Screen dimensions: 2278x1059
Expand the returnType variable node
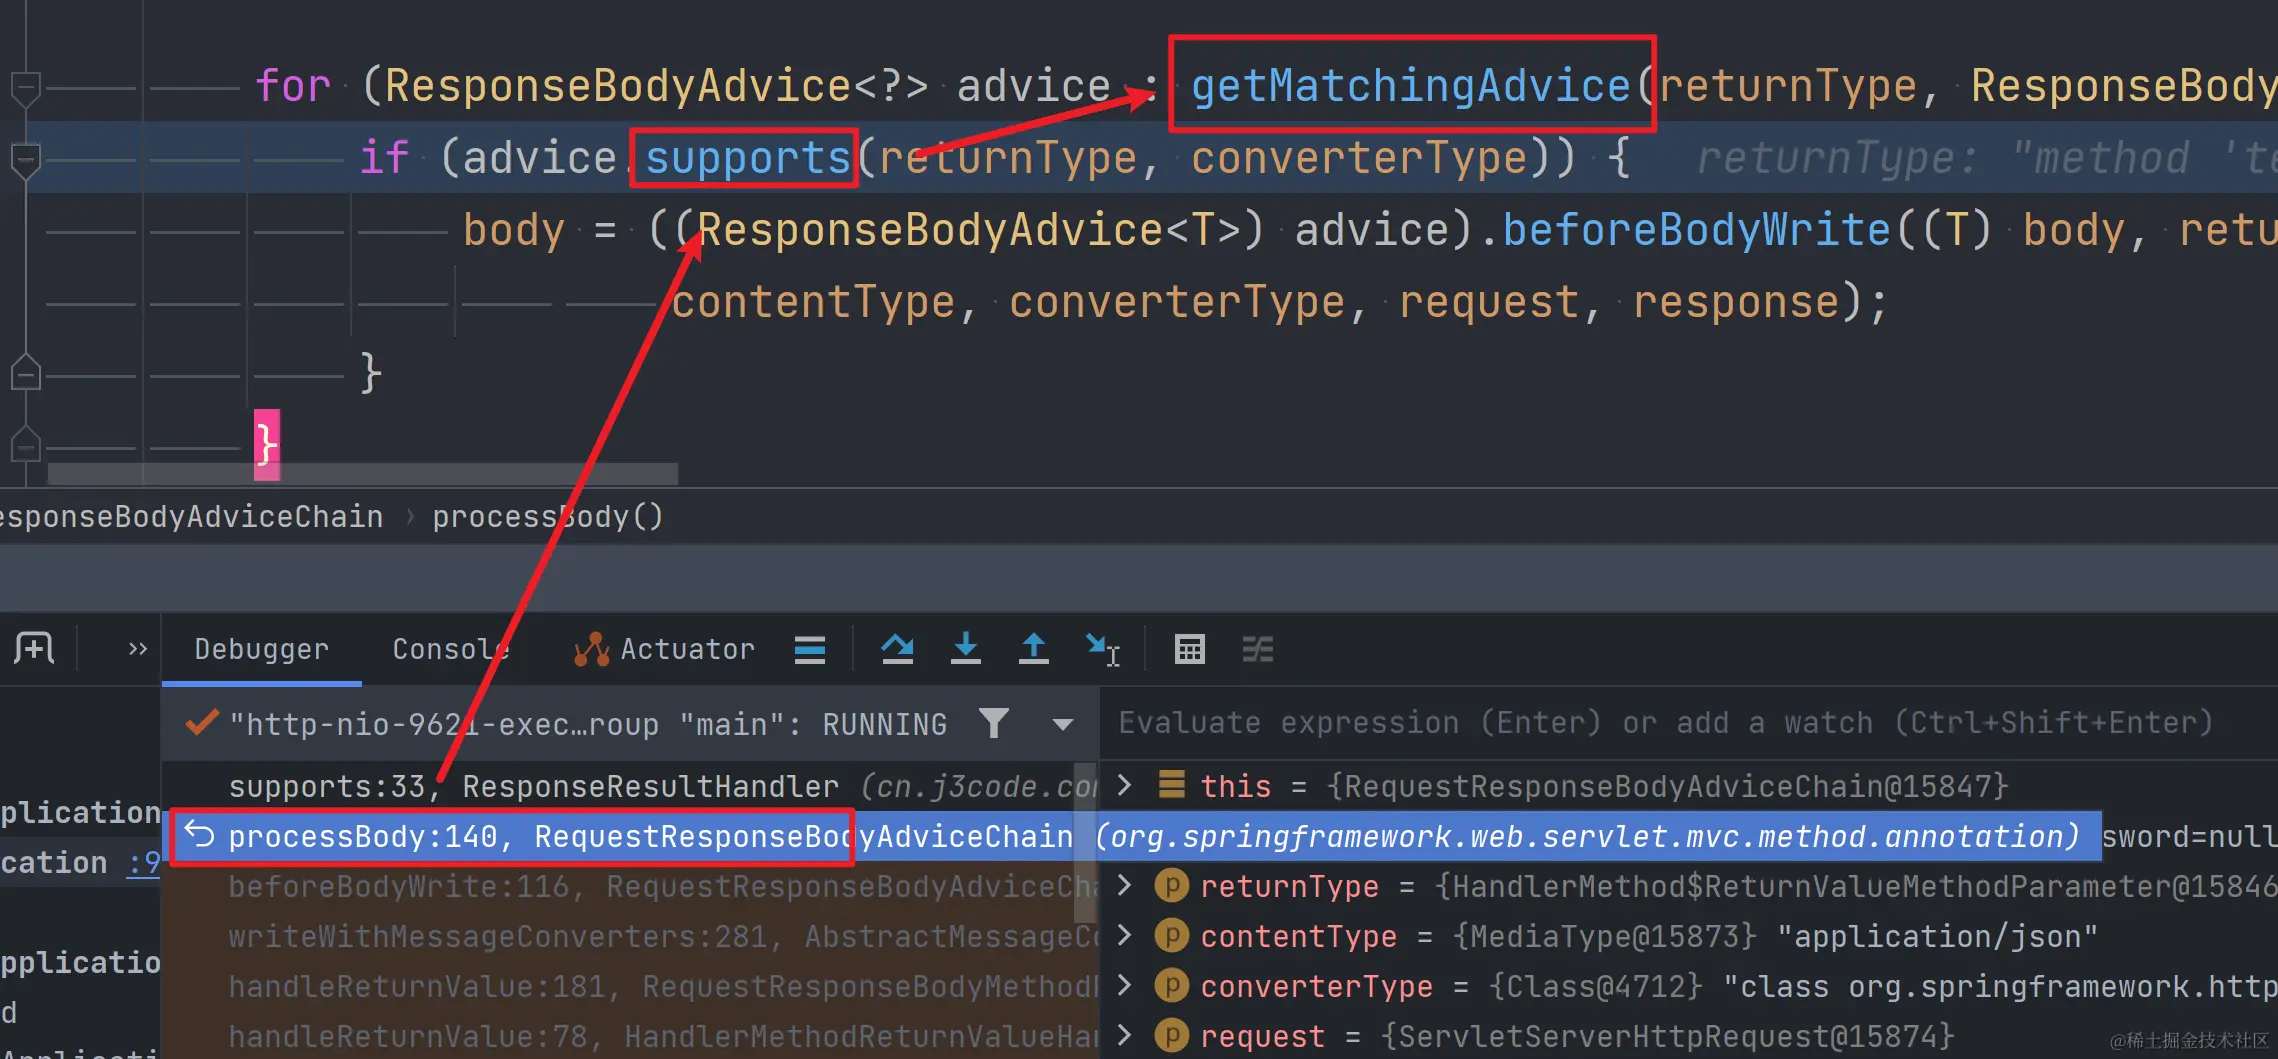coord(1125,886)
